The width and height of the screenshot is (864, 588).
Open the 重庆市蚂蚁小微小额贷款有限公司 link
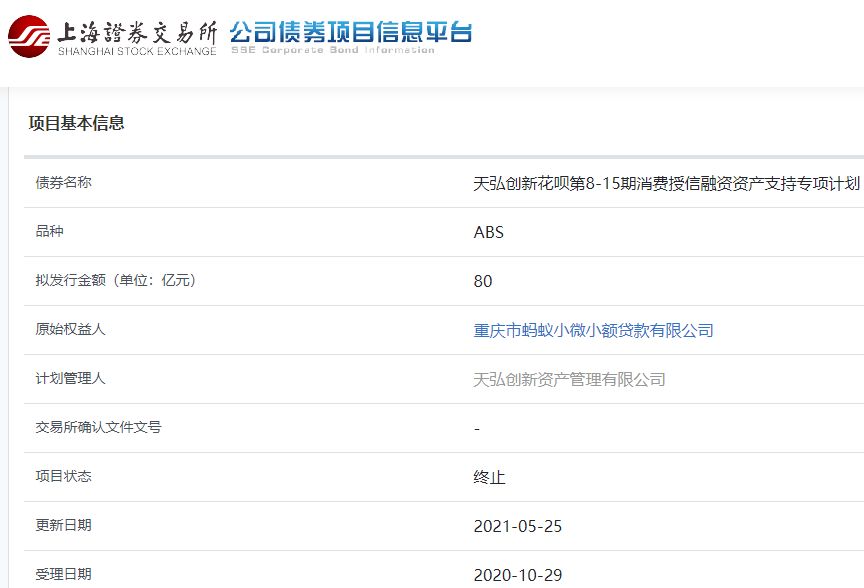(x=593, y=330)
